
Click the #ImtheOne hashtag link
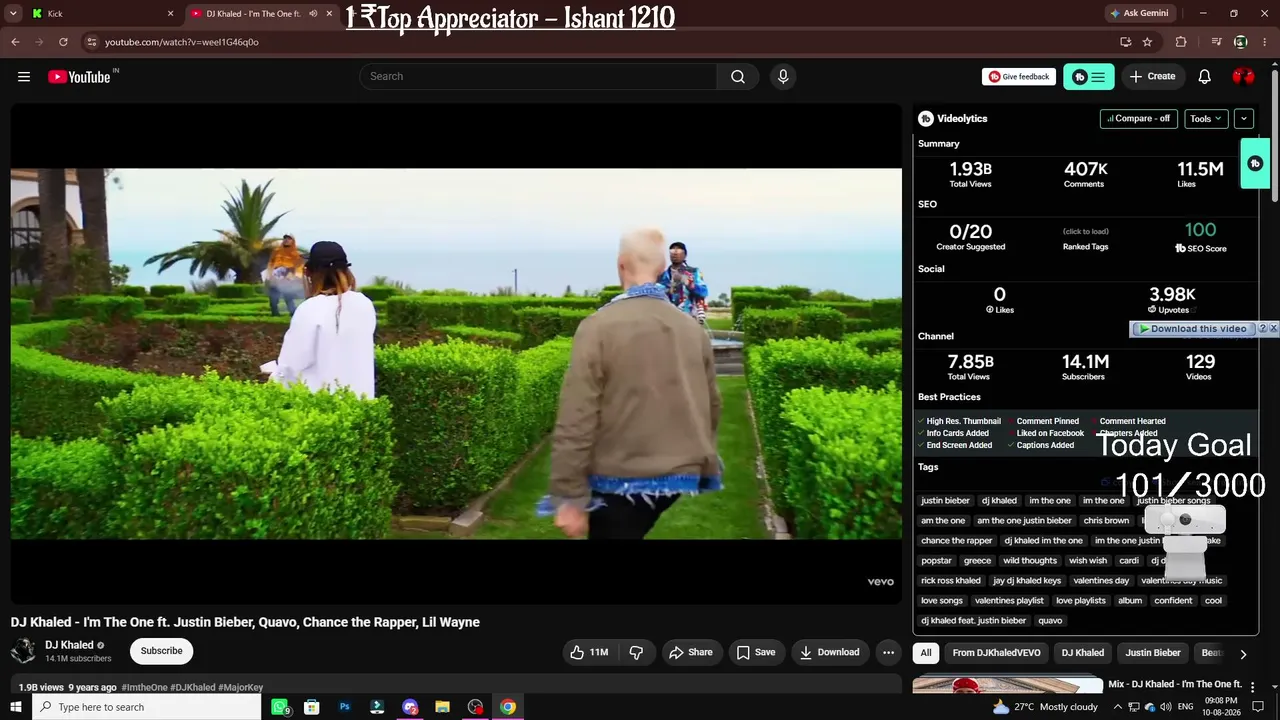pyautogui.click(x=144, y=688)
